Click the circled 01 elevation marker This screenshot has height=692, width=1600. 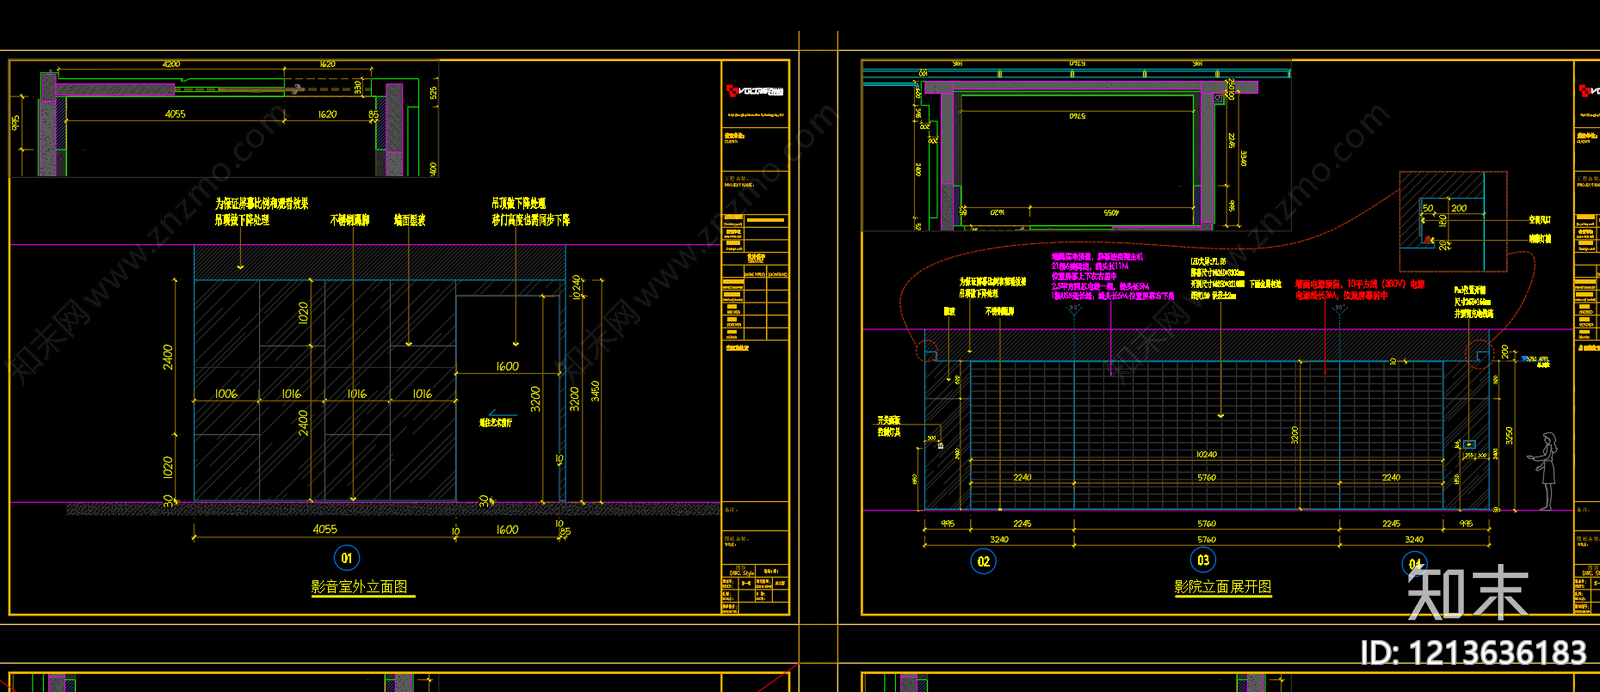coord(346,558)
